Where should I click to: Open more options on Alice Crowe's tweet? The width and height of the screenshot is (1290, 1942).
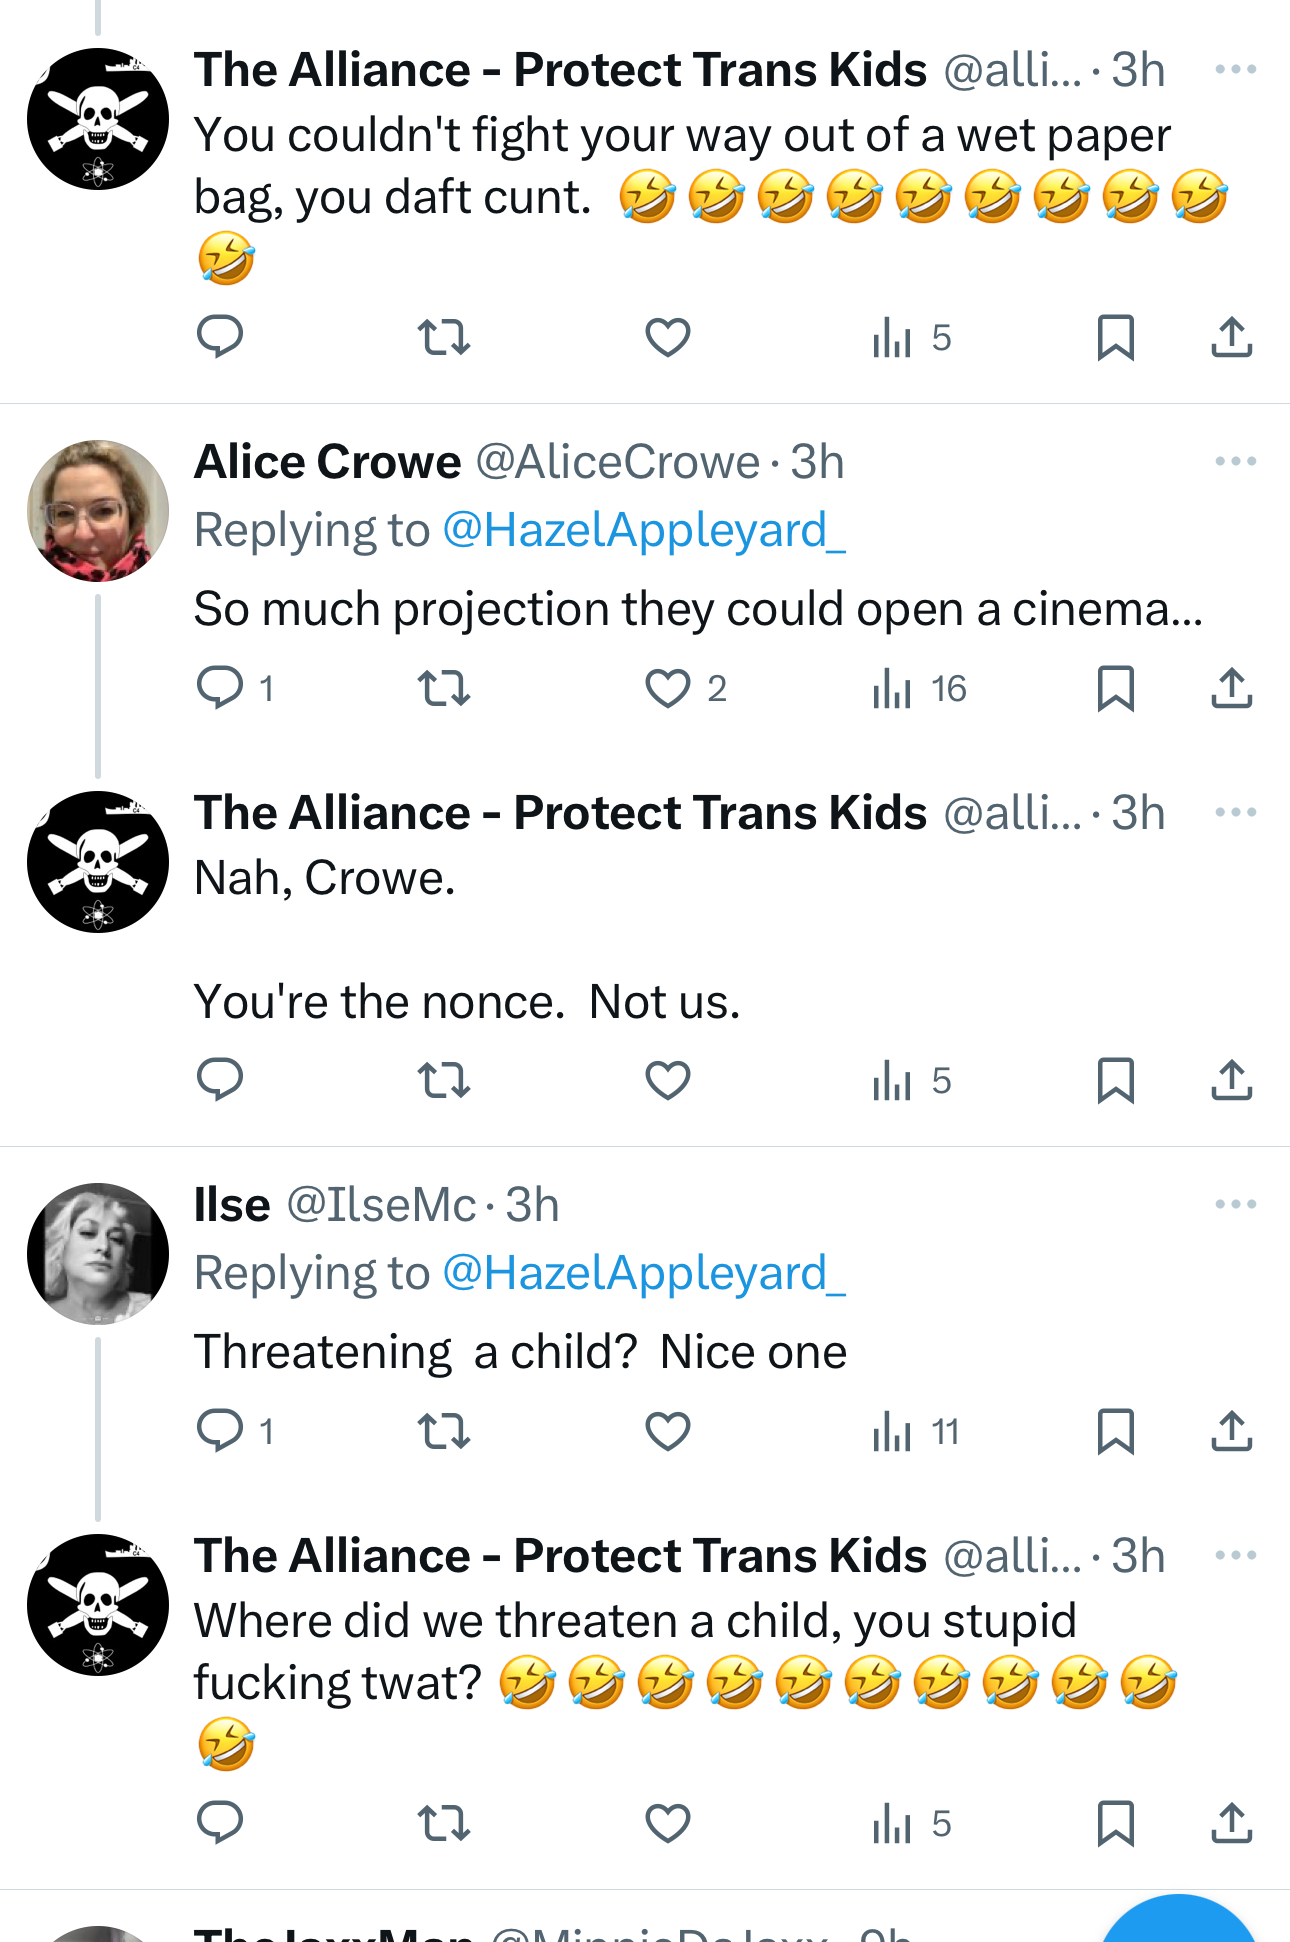click(x=1235, y=461)
